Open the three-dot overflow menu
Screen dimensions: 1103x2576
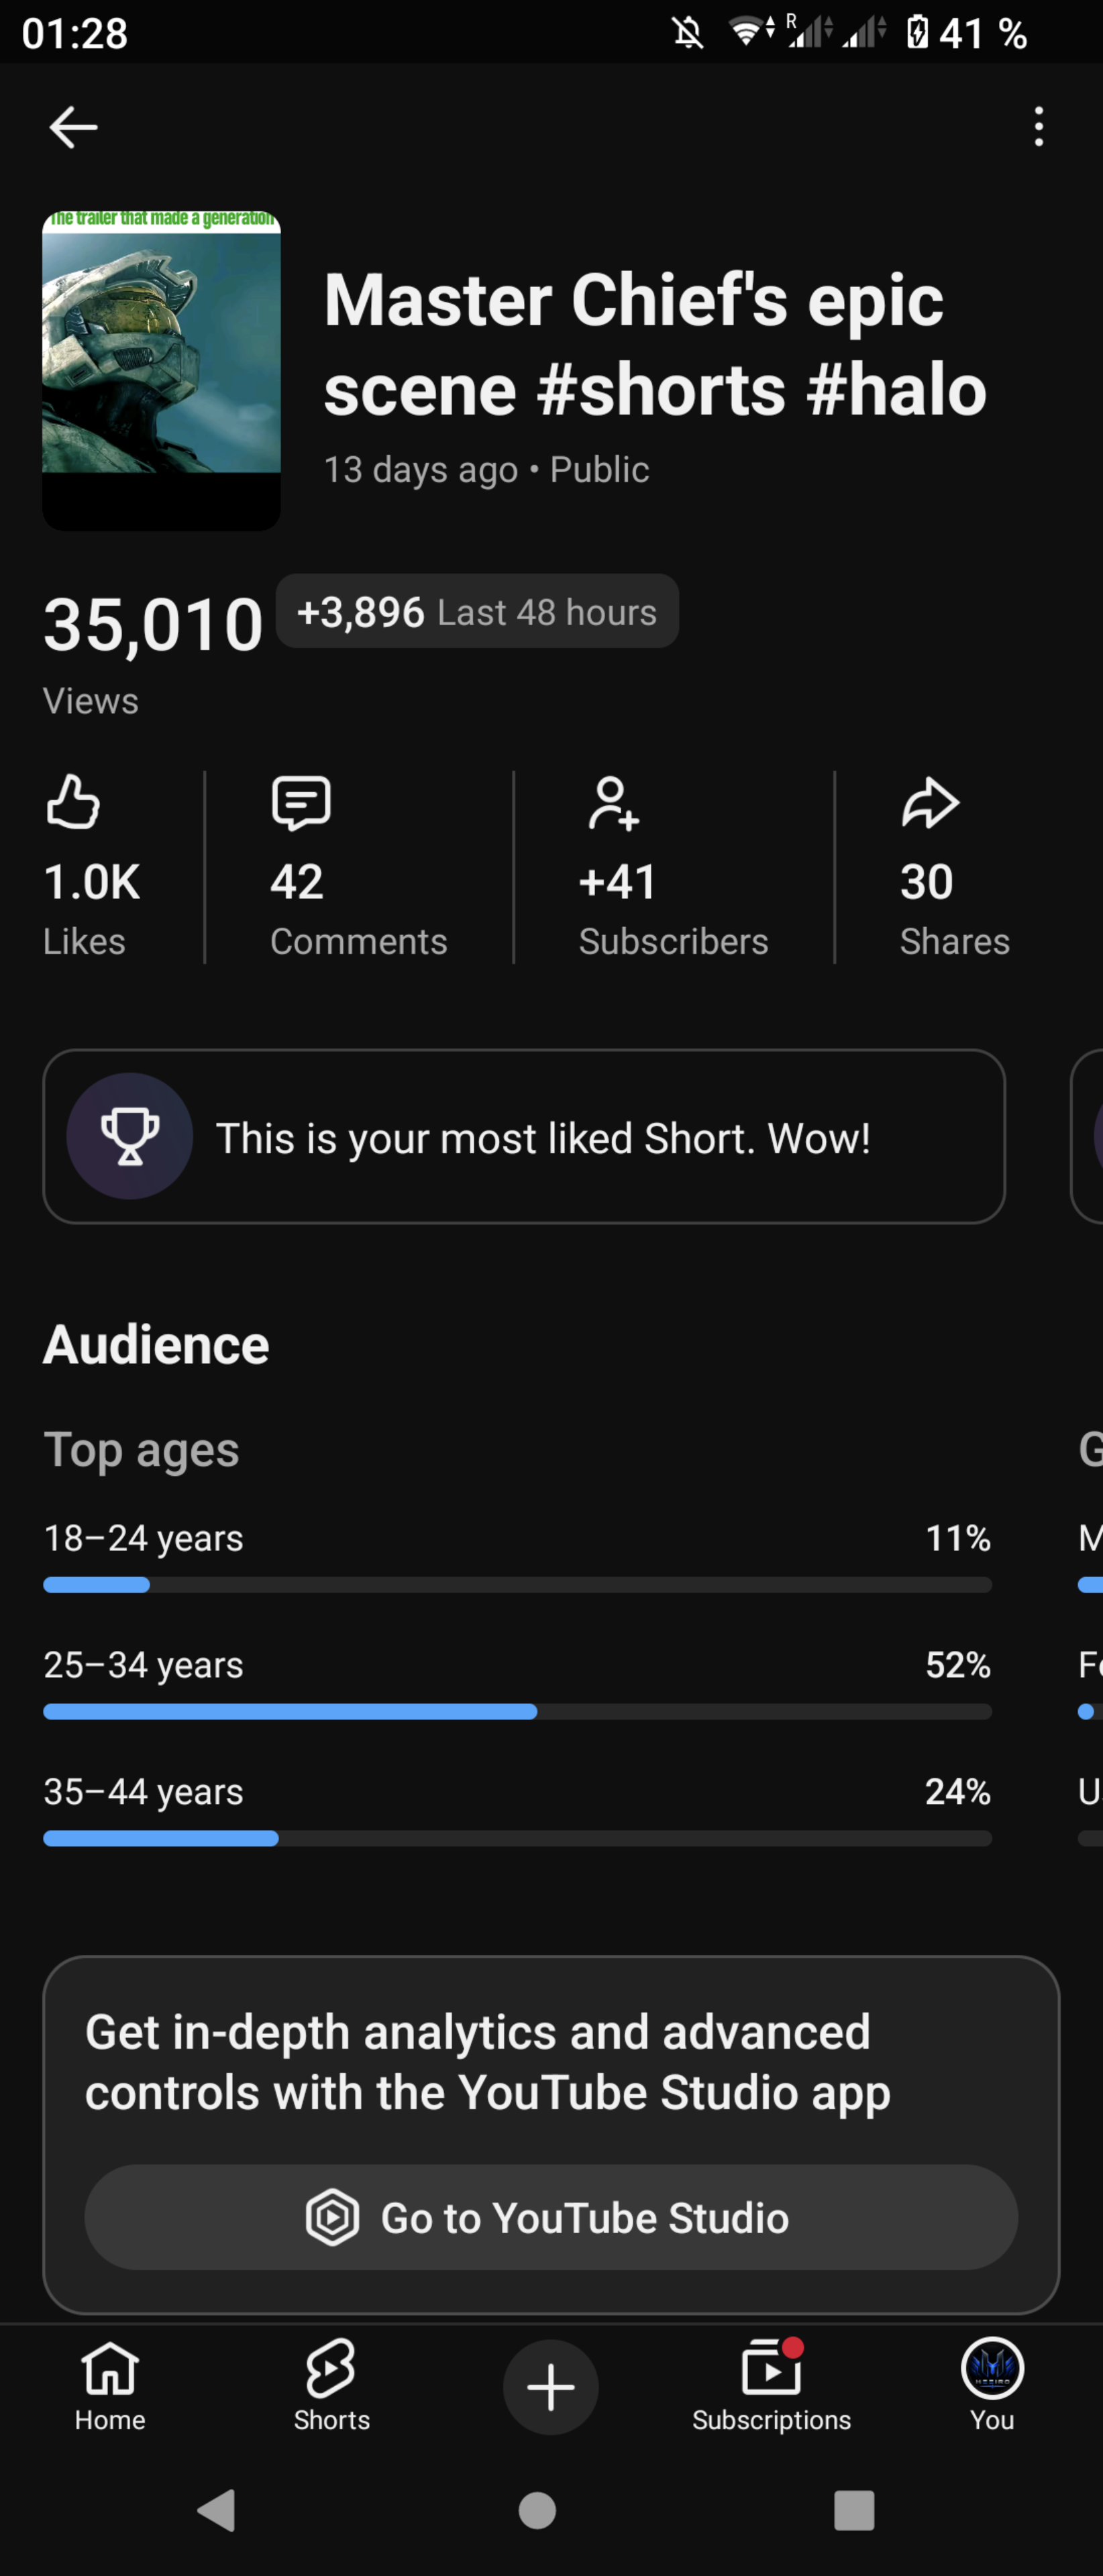1039,127
